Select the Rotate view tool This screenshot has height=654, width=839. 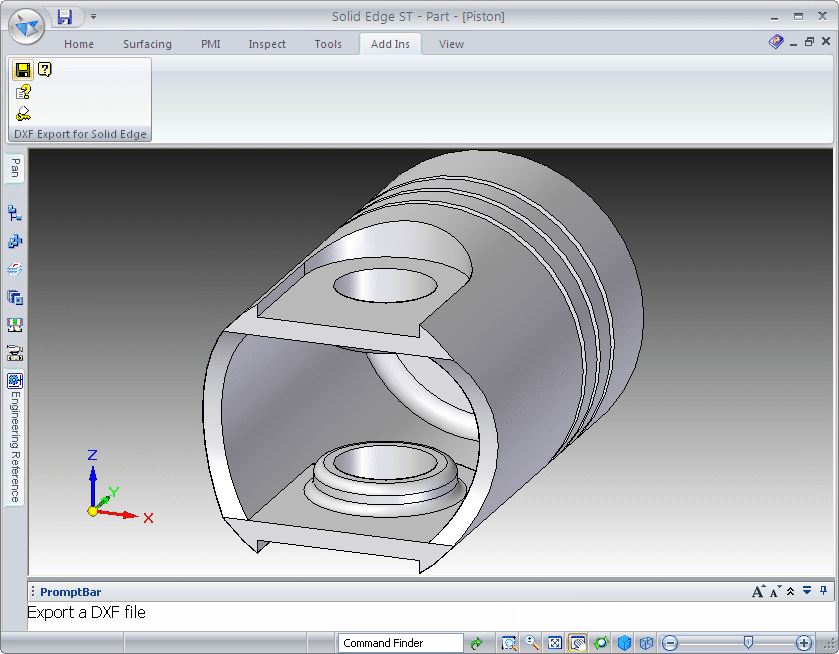pyautogui.click(x=601, y=643)
